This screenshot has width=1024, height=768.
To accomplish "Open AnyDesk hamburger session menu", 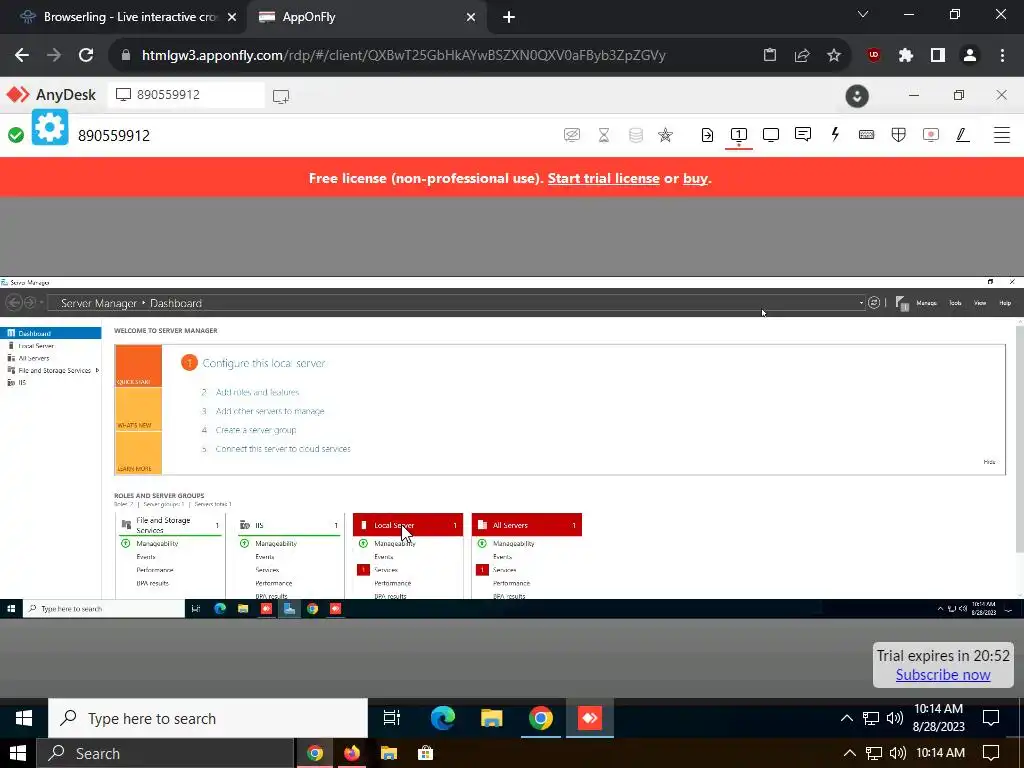I will pyautogui.click(x=1002, y=135).
